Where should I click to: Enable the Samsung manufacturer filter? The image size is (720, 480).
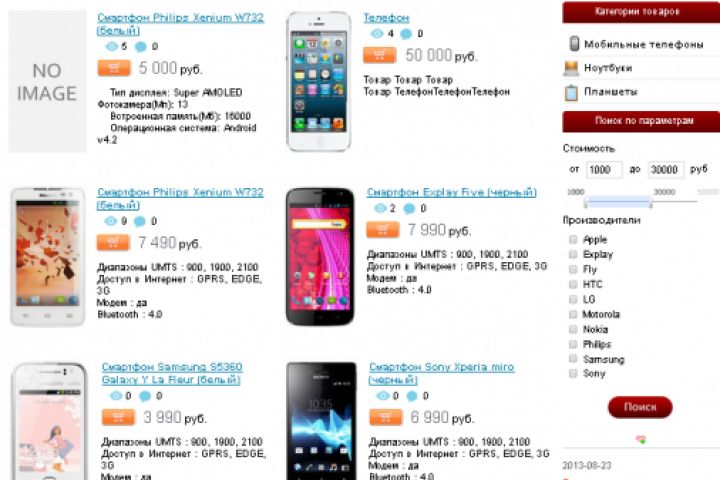[x=573, y=359]
